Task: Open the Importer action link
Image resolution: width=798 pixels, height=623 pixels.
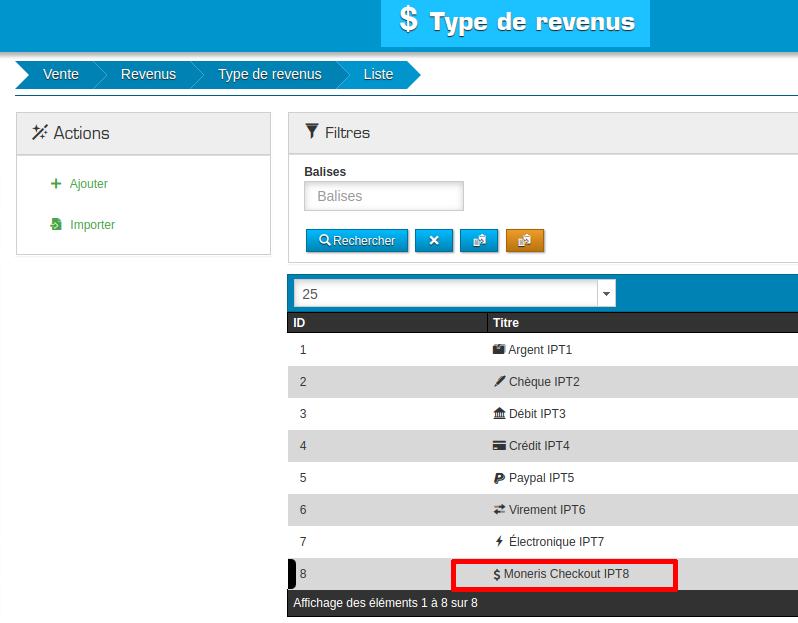Action: (x=92, y=225)
